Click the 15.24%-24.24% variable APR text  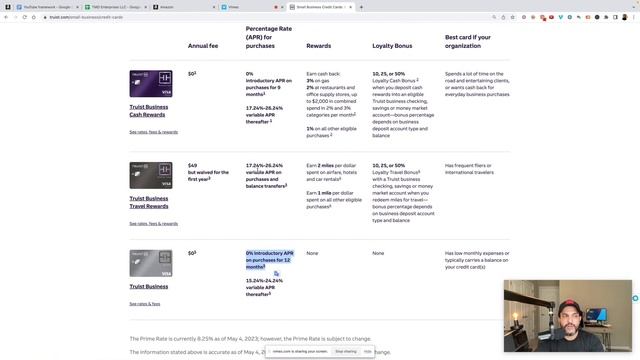[x=264, y=287]
